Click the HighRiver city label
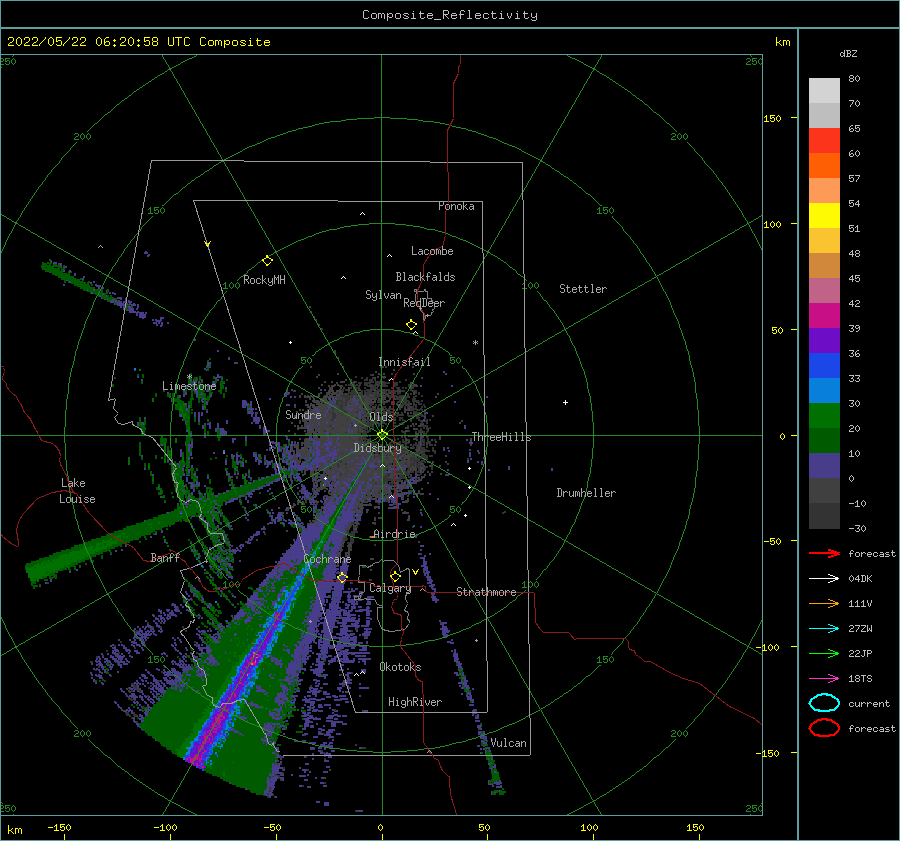This screenshot has width=900, height=841. [415, 702]
